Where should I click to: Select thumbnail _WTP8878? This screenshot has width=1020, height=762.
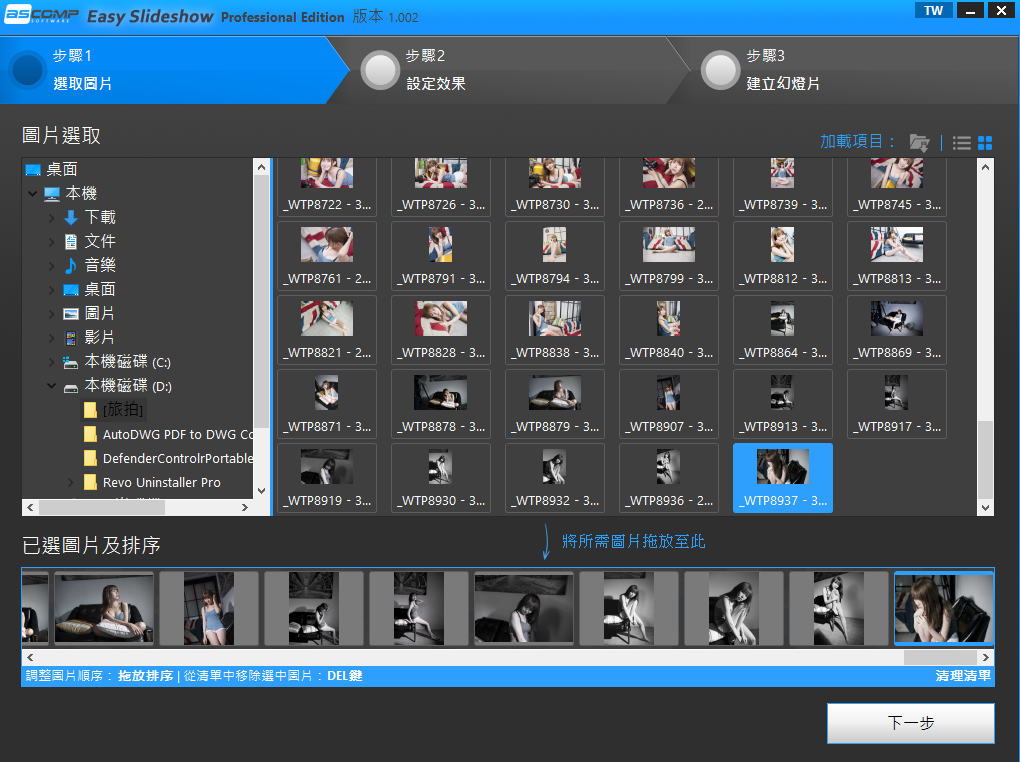441,403
